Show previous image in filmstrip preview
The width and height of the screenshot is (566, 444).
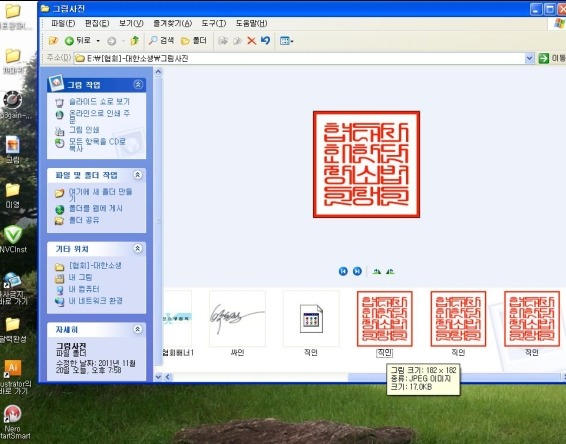[x=343, y=271]
